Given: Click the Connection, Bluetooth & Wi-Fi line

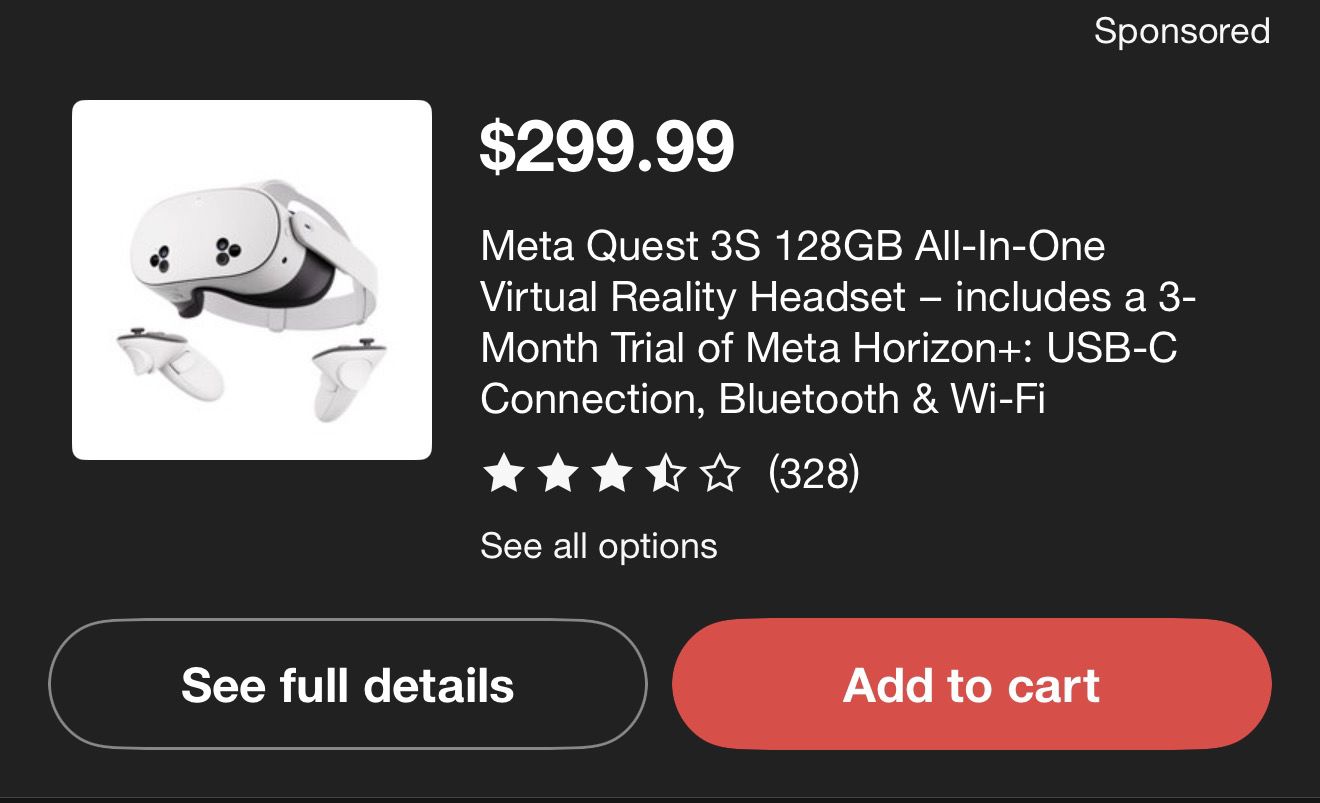Looking at the screenshot, I should click(762, 398).
